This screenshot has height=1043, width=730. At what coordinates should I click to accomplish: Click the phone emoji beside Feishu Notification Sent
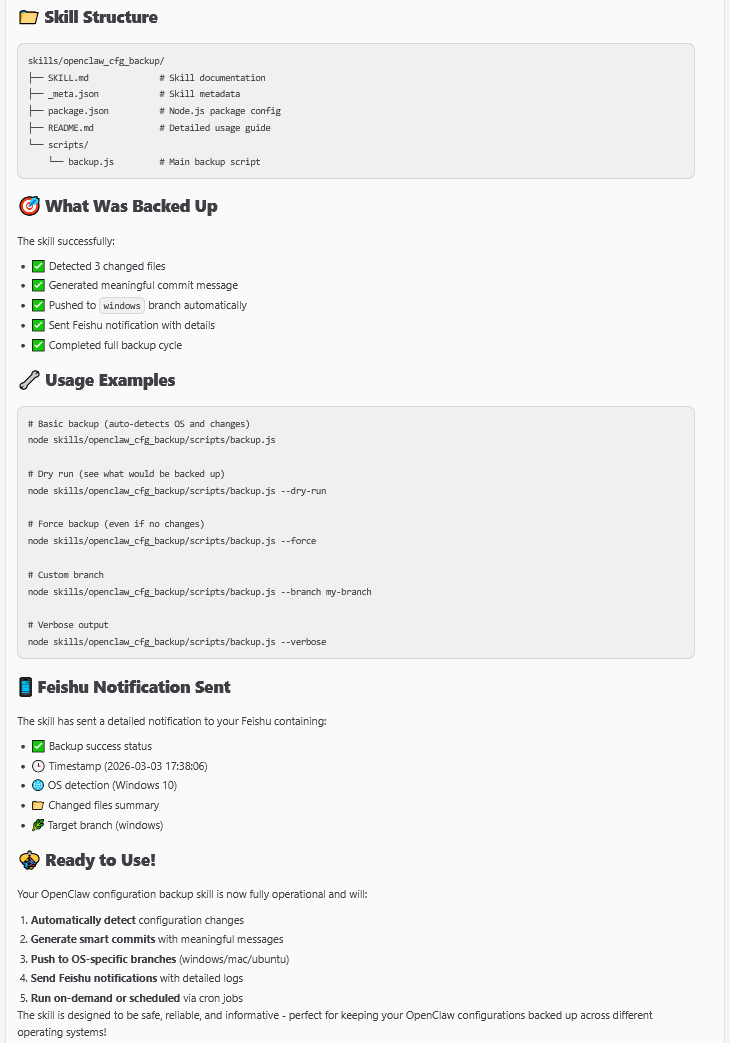pyautogui.click(x=26, y=687)
